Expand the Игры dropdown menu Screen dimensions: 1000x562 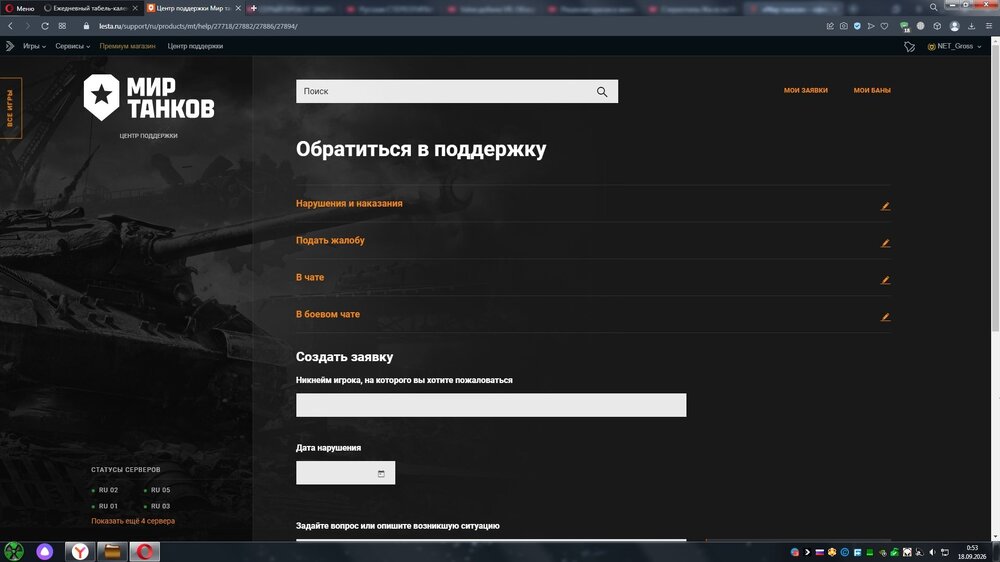tap(34, 46)
